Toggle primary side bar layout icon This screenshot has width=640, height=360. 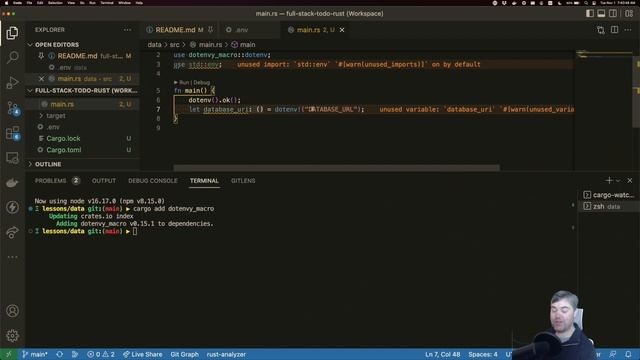[590, 13]
